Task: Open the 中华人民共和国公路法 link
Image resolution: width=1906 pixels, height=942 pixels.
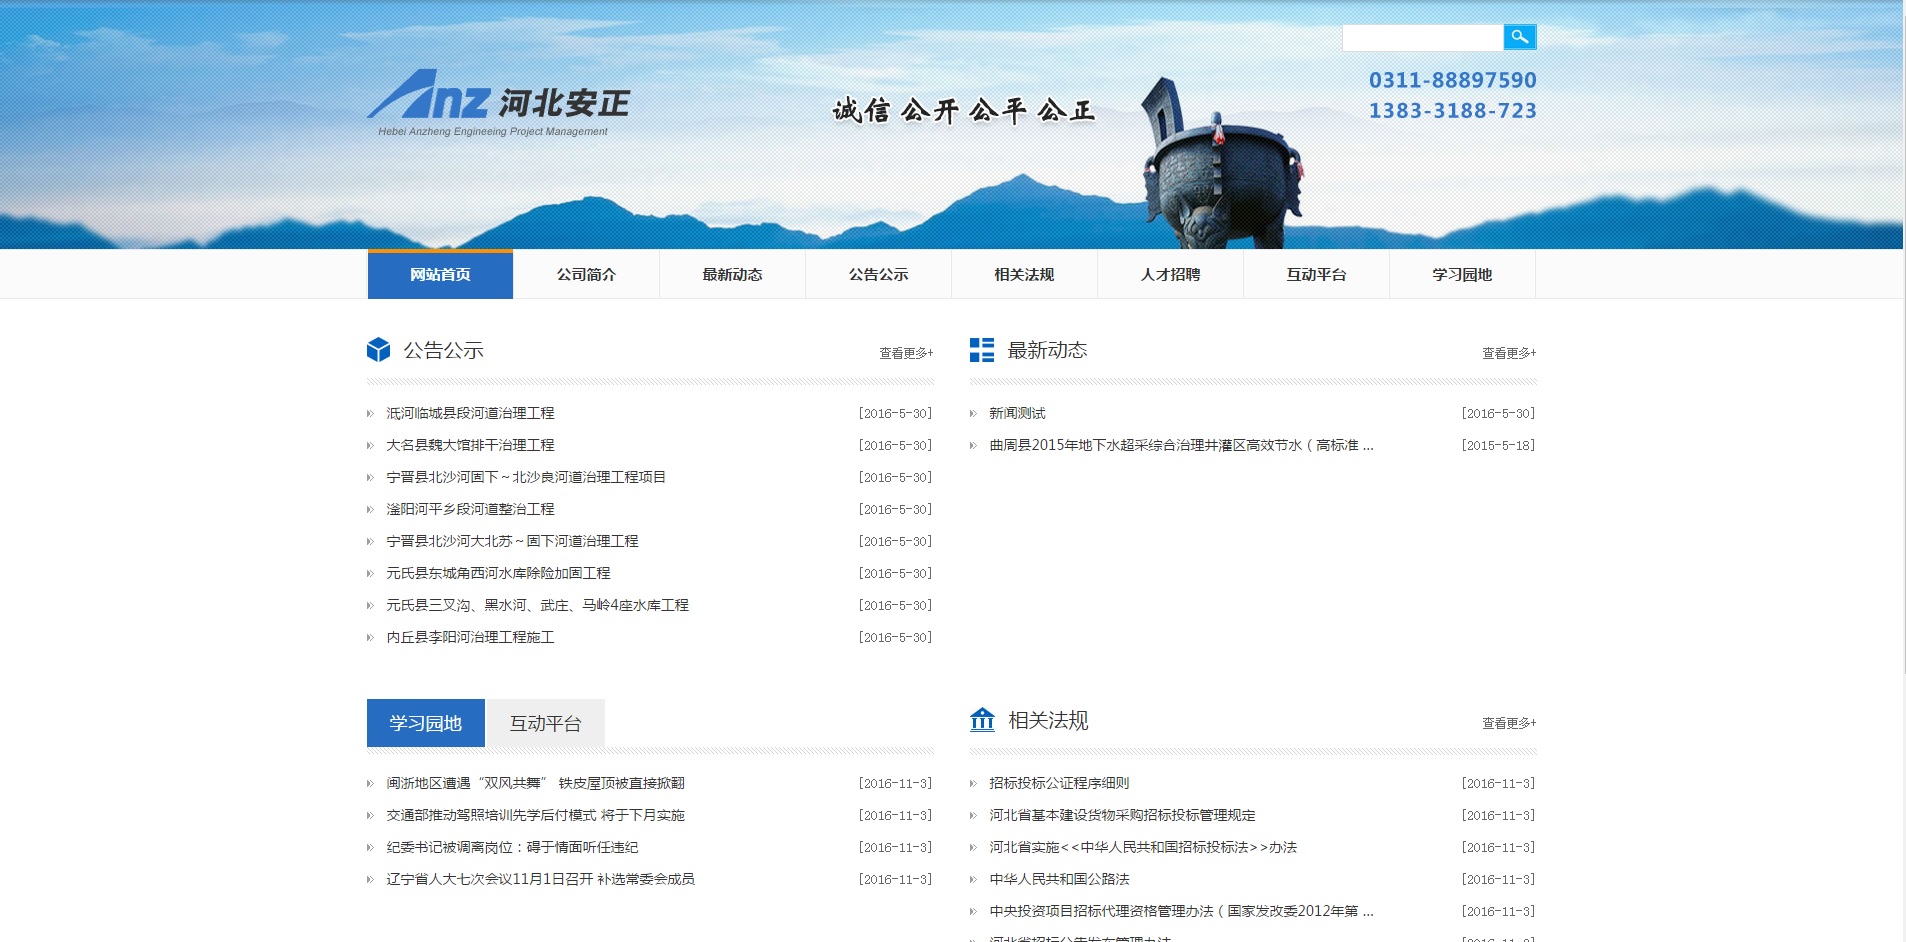Action: pos(1062,880)
